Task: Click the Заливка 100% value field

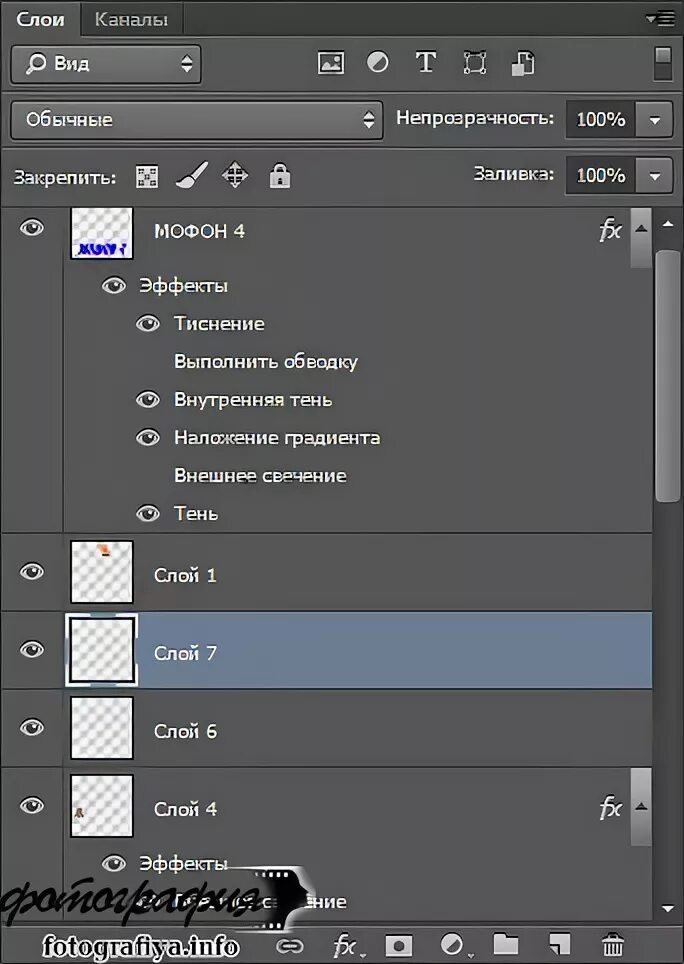Action: (601, 176)
